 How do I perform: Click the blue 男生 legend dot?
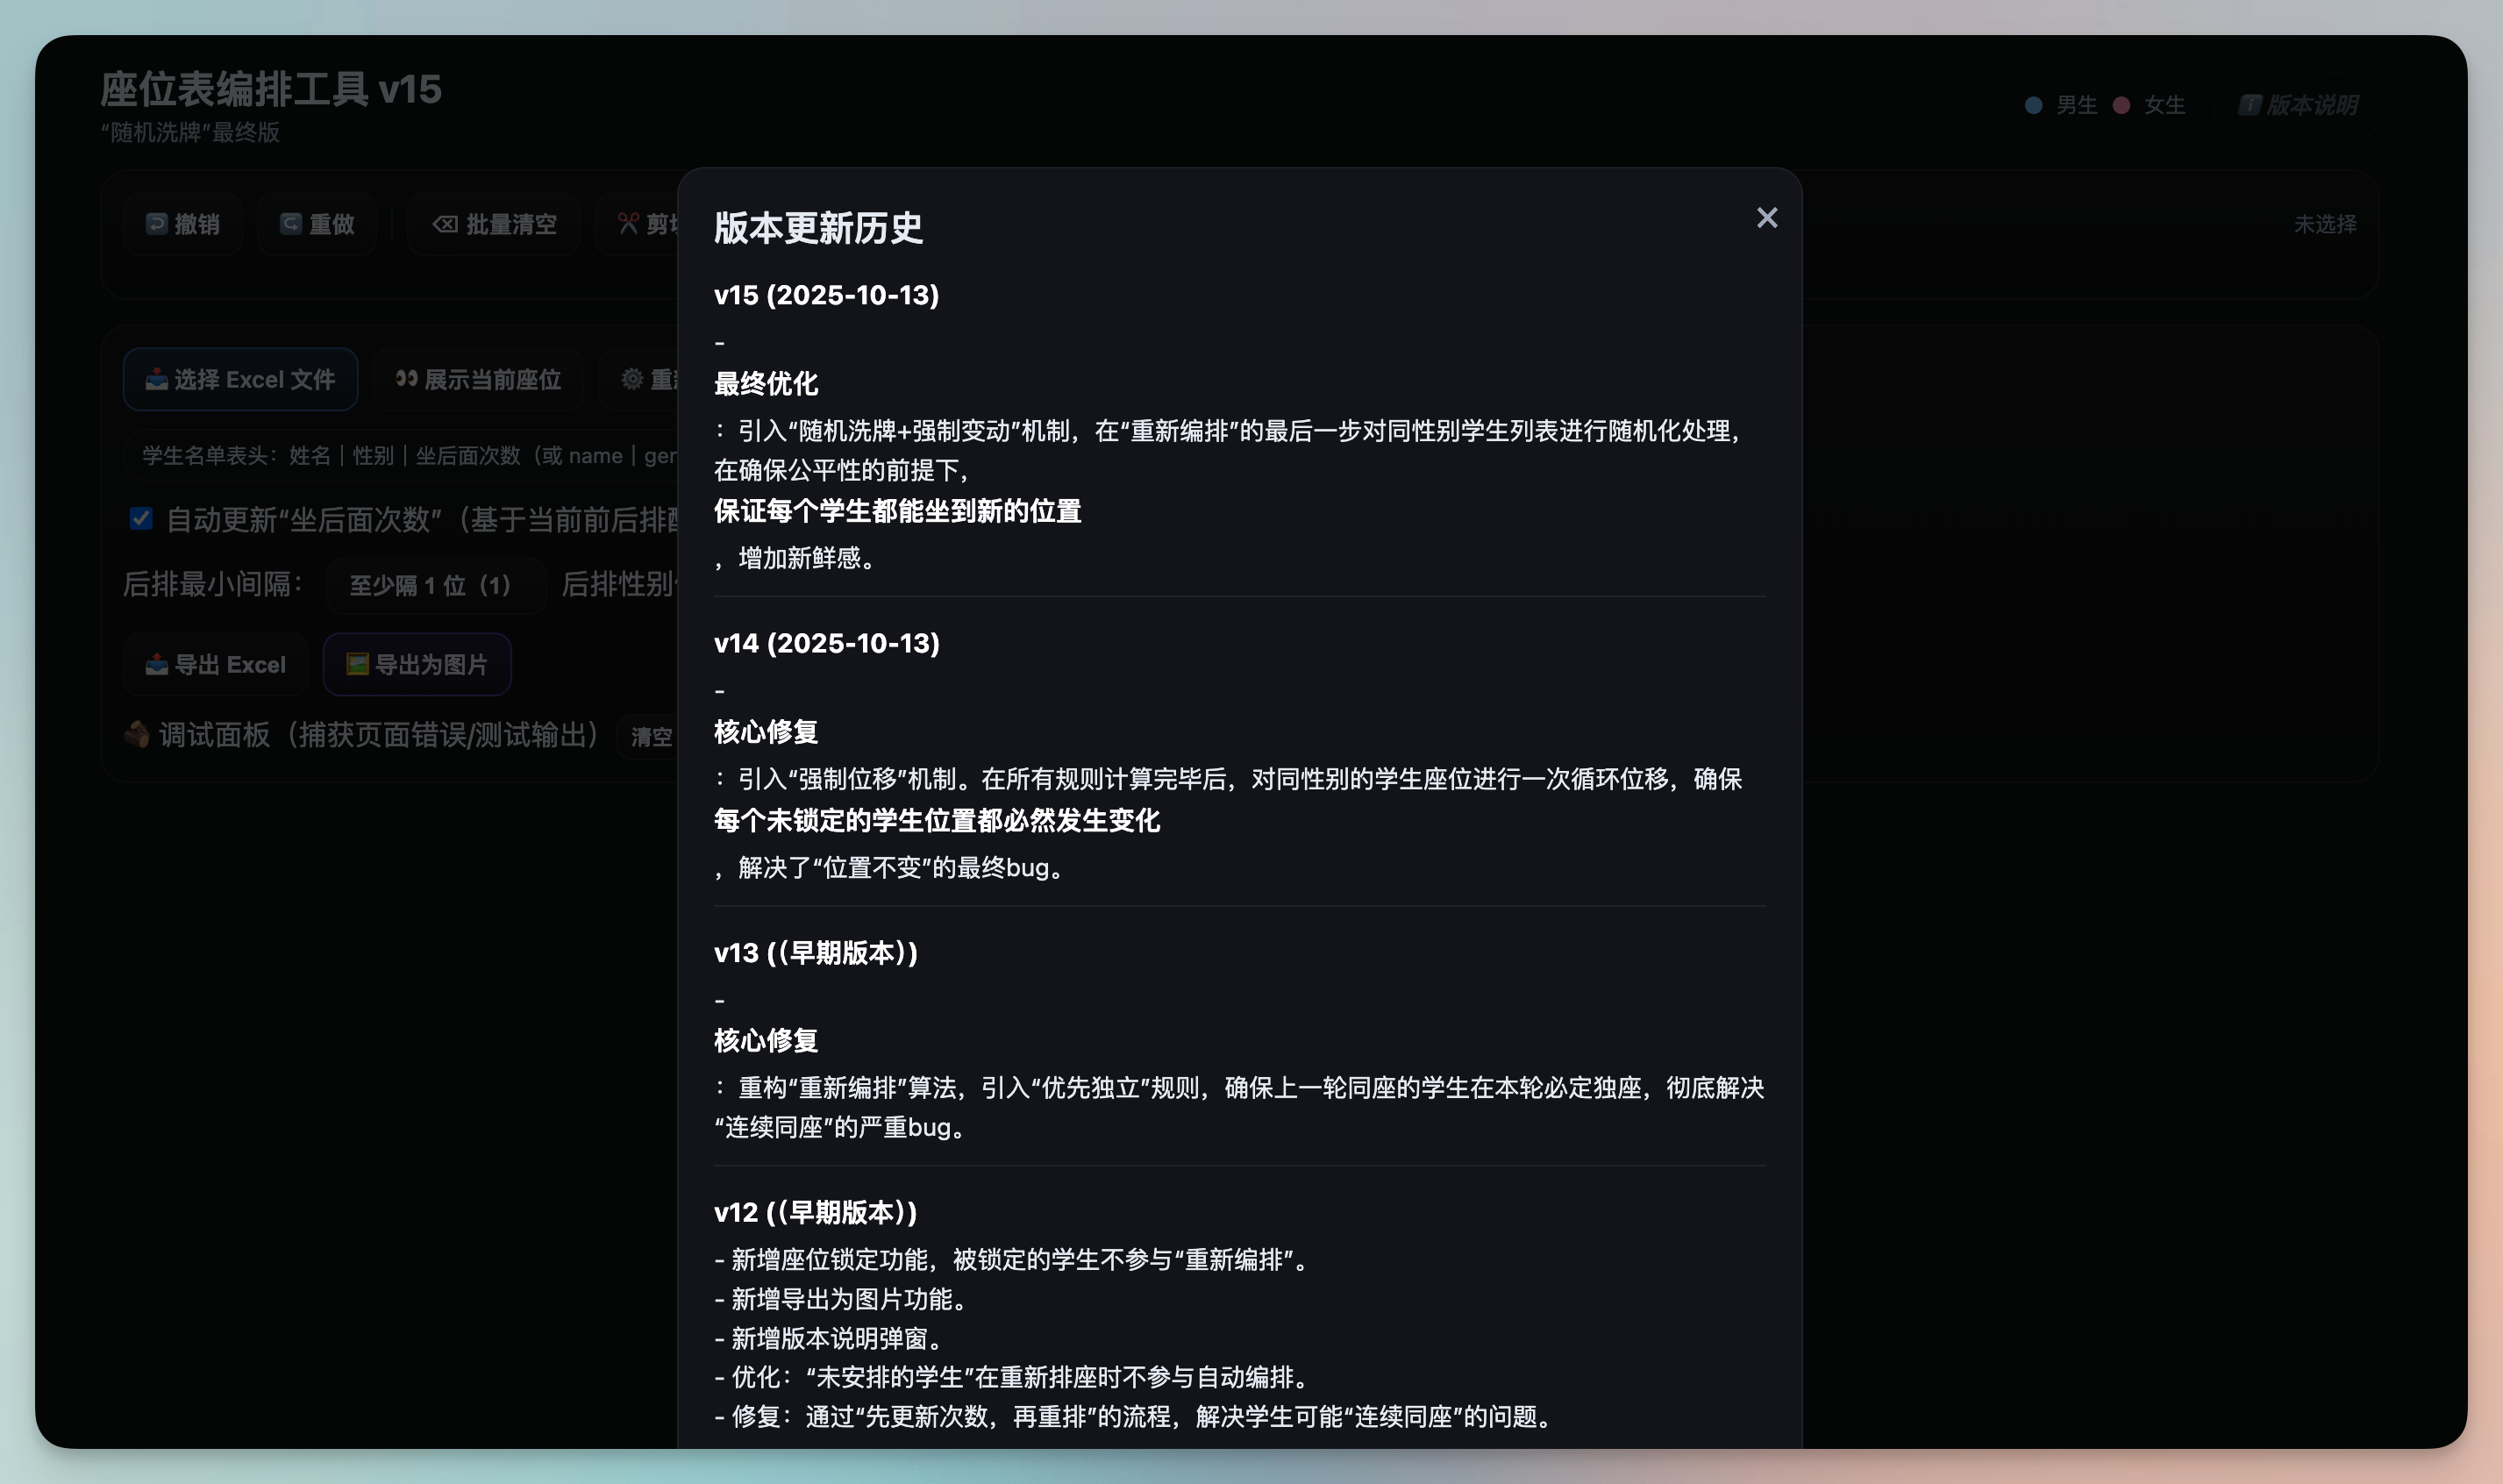point(2033,105)
